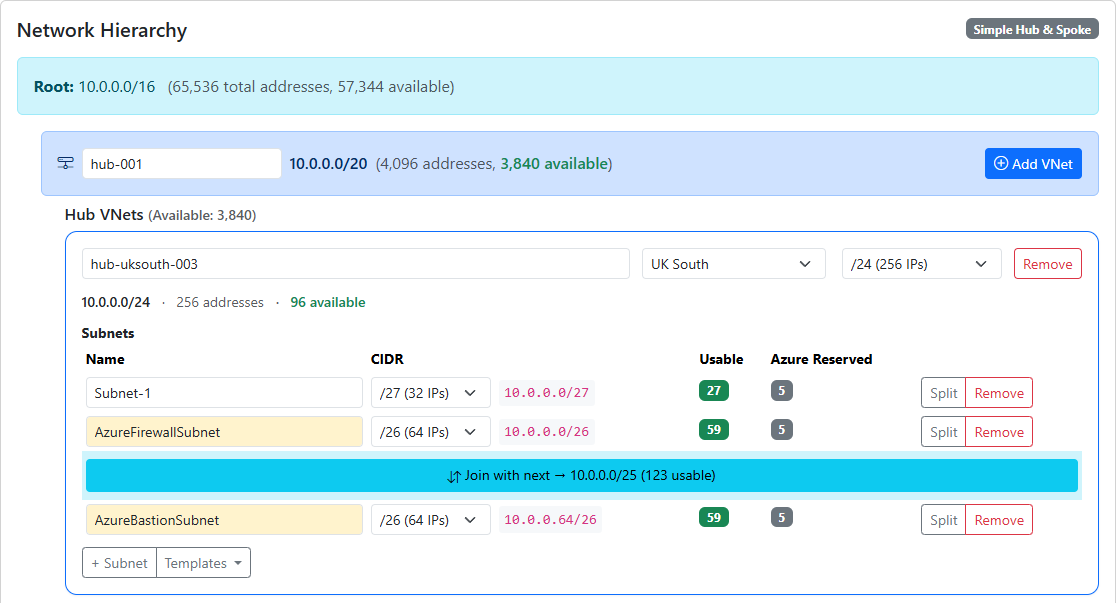Screen dimensions: 1116x603
Task: Click the + Subnet button
Action: pyautogui.click(x=119, y=562)
